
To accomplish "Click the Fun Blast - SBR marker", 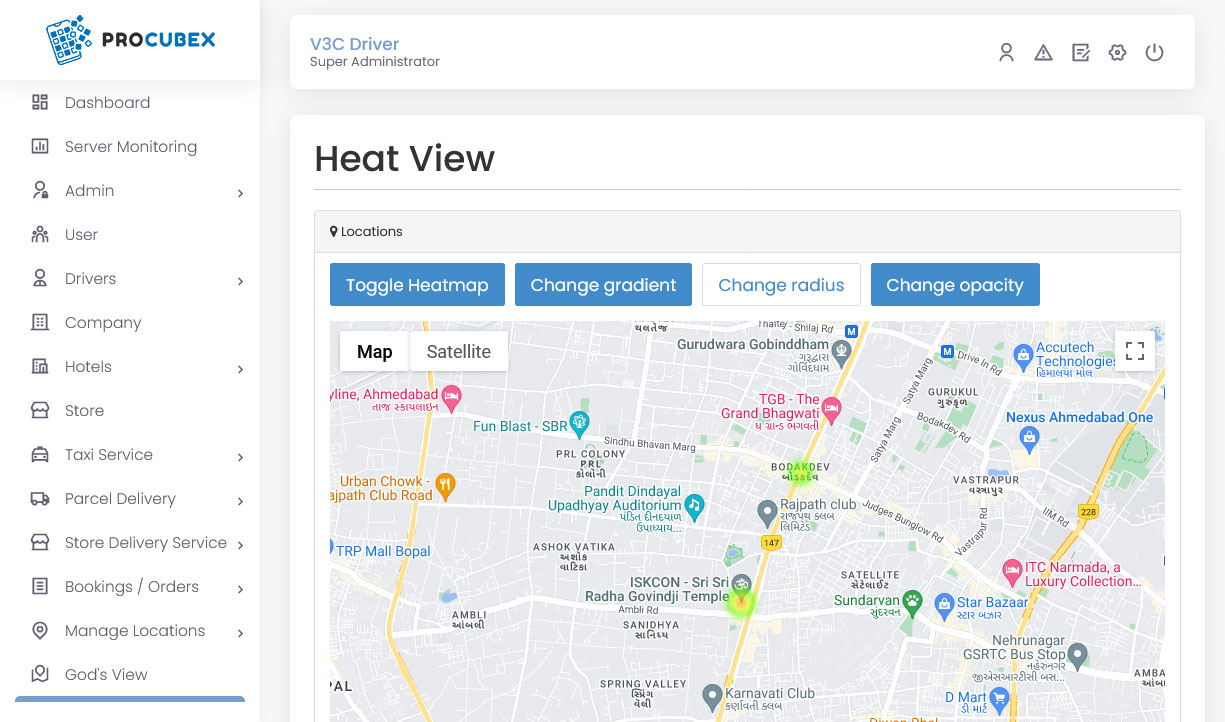I will pos(579,422).
